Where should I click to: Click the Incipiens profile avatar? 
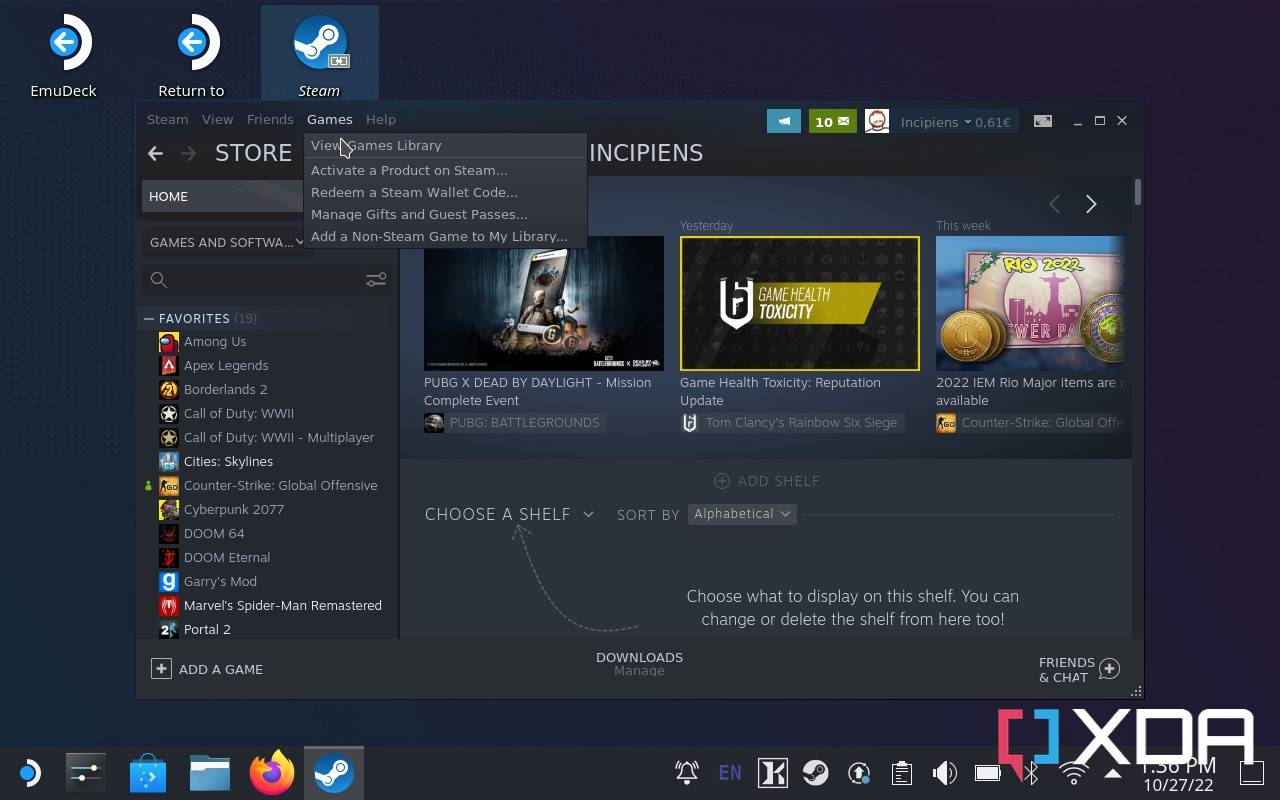click(x=877, y=121)
